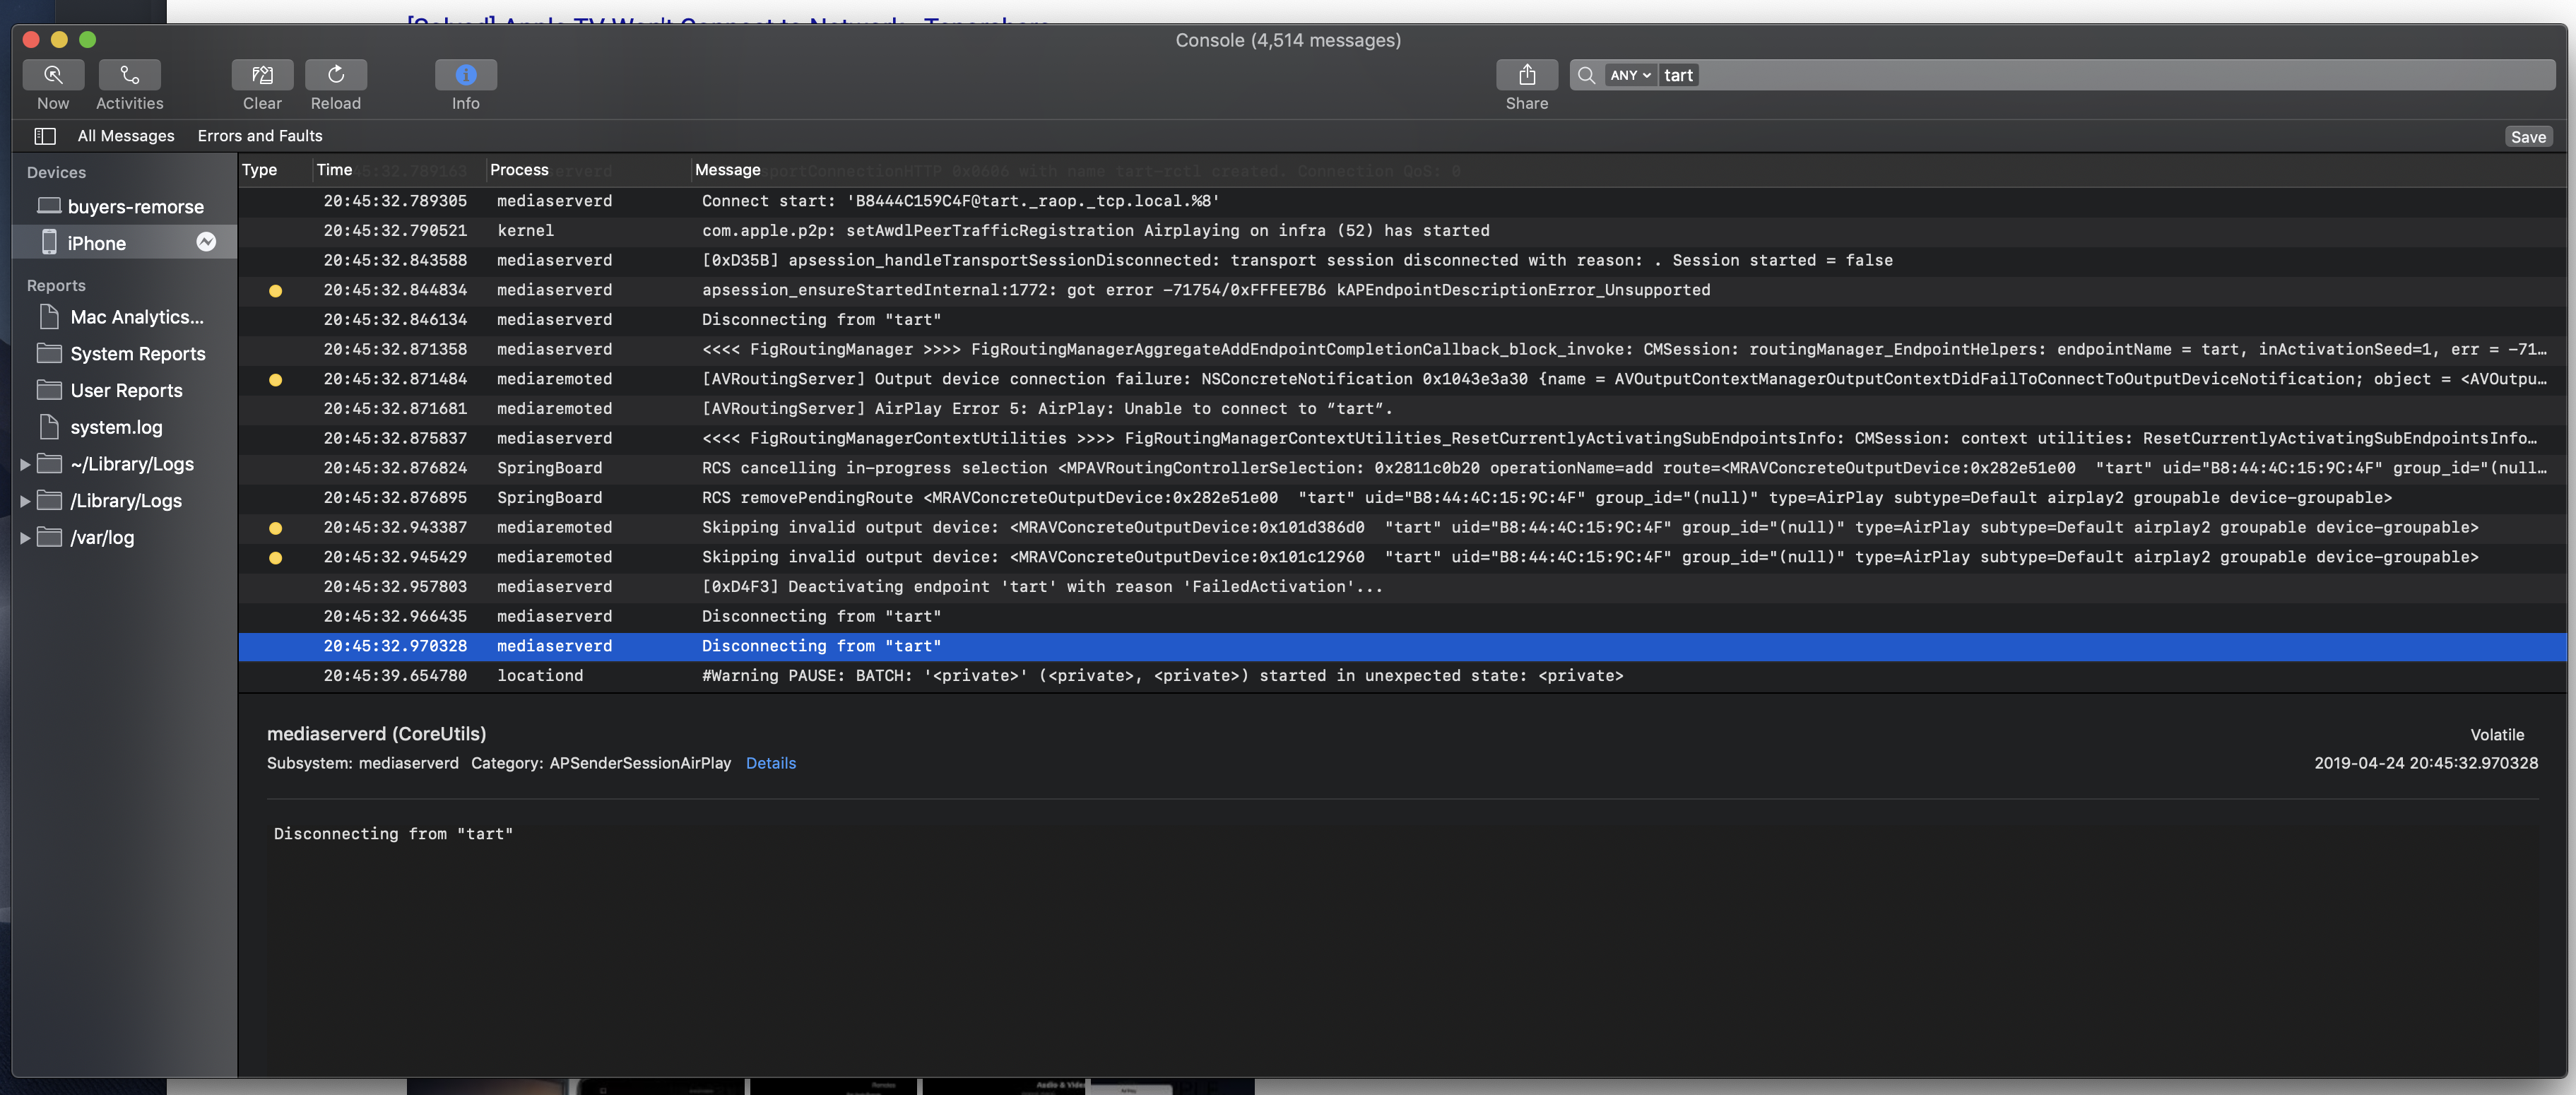Viewport: 2576px width, 1095px height.
Task: Select the RCS removePendingRoute row
Action: pyautogui.click(x=1402, y=498)
